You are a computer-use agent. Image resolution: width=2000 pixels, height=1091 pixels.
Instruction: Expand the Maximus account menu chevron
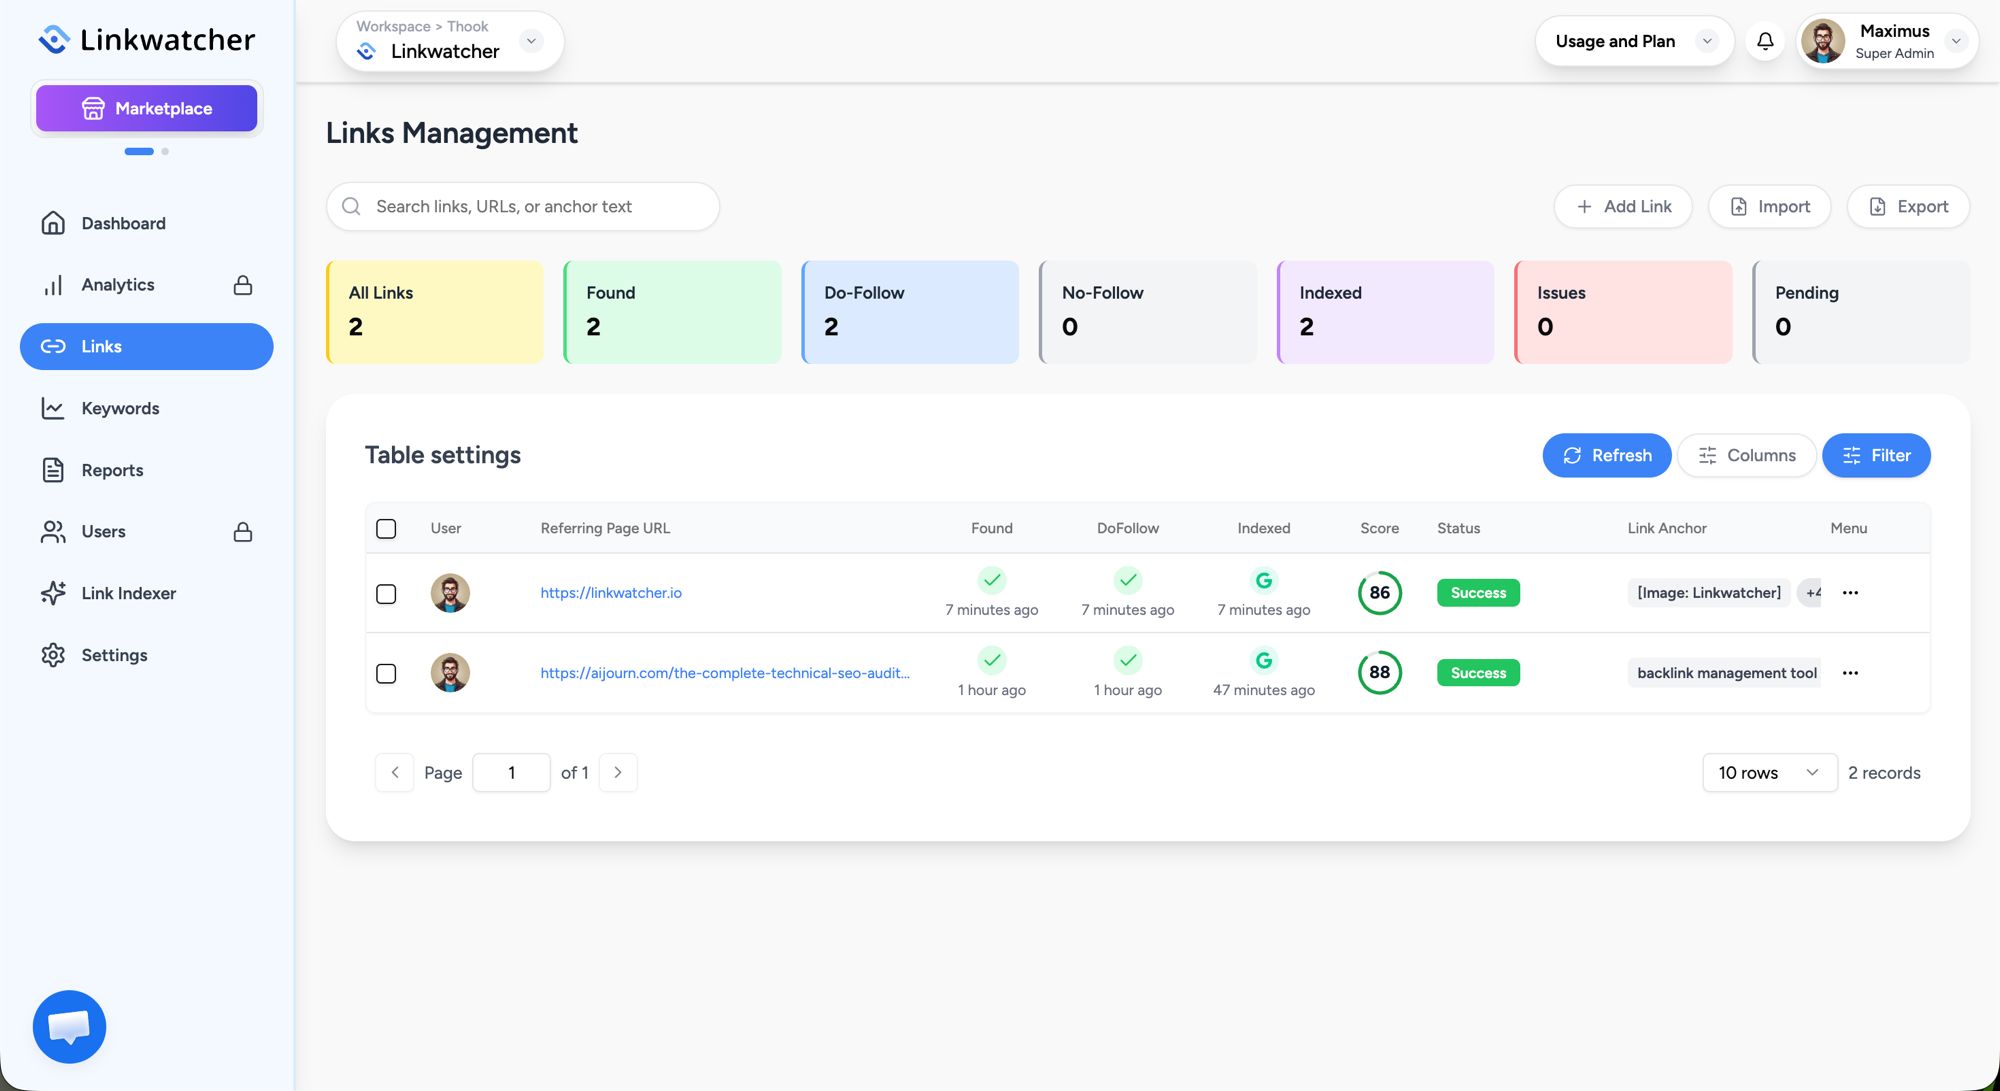pos(1956,41)
